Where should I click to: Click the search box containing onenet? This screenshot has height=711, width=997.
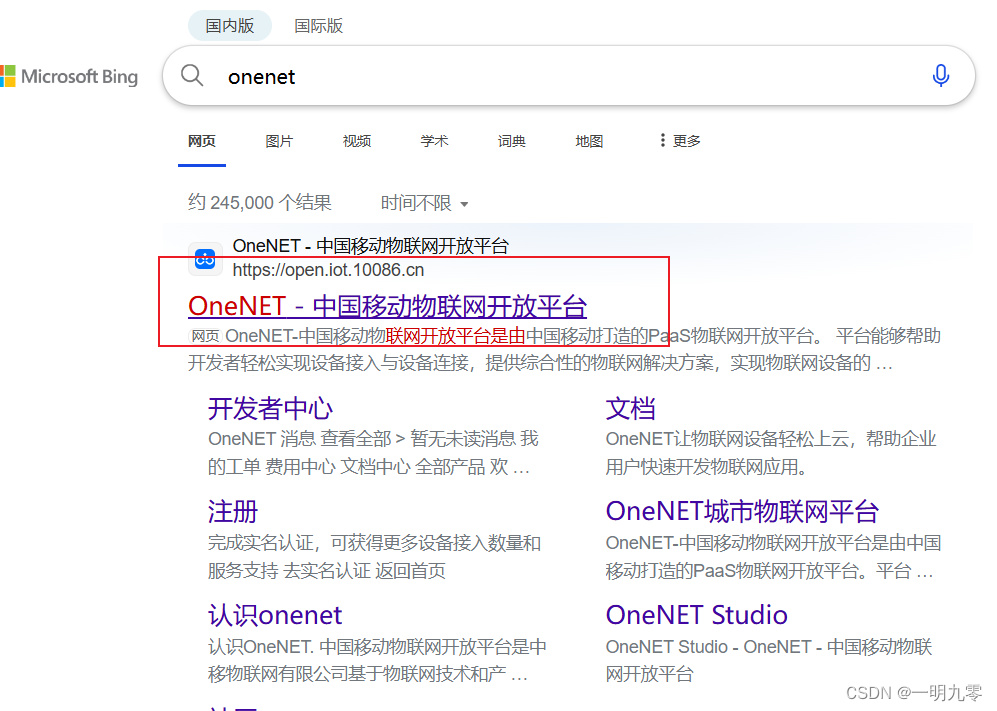pyautogui.click(x=569, y=76)
